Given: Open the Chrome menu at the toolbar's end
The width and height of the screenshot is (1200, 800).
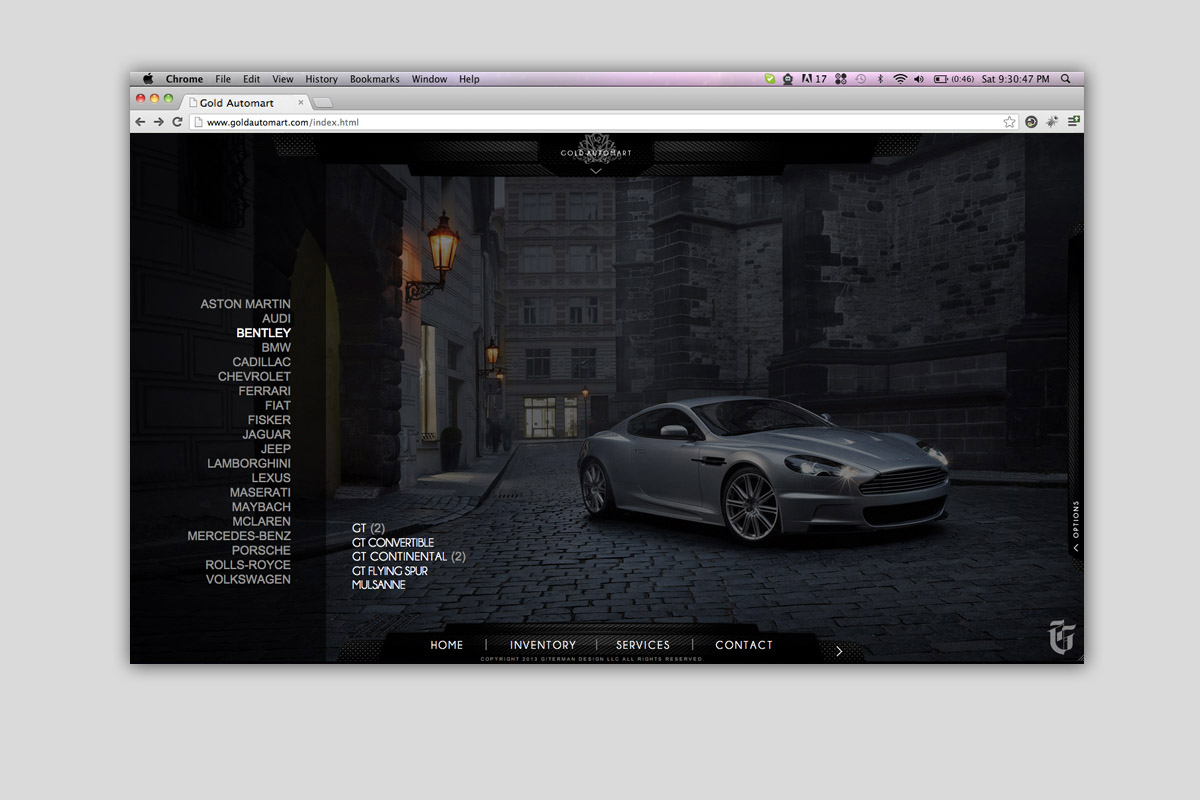Looking at the screenshot, I should pyautogui.click(x=1073, y=122).
